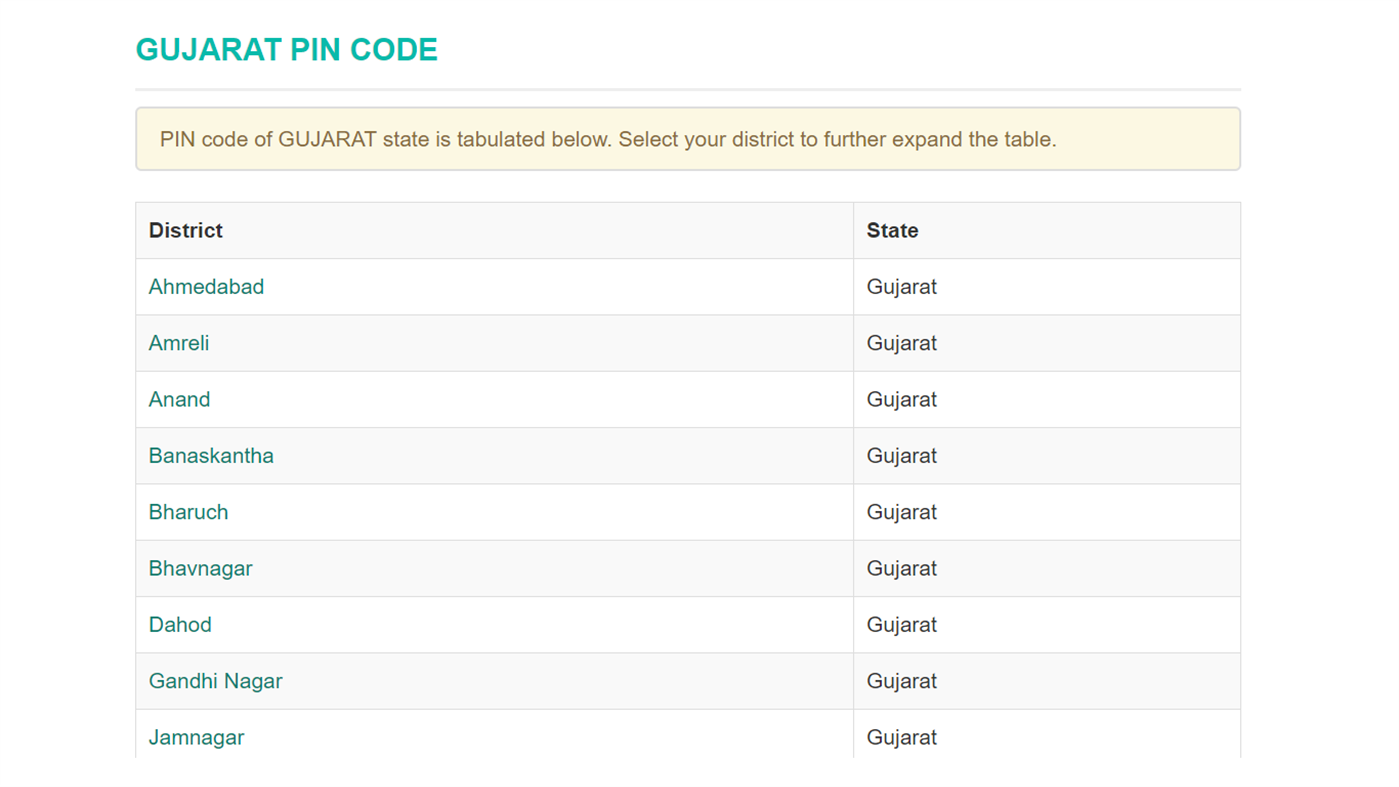
Task: Select the State column header
Action: [890, 230]
